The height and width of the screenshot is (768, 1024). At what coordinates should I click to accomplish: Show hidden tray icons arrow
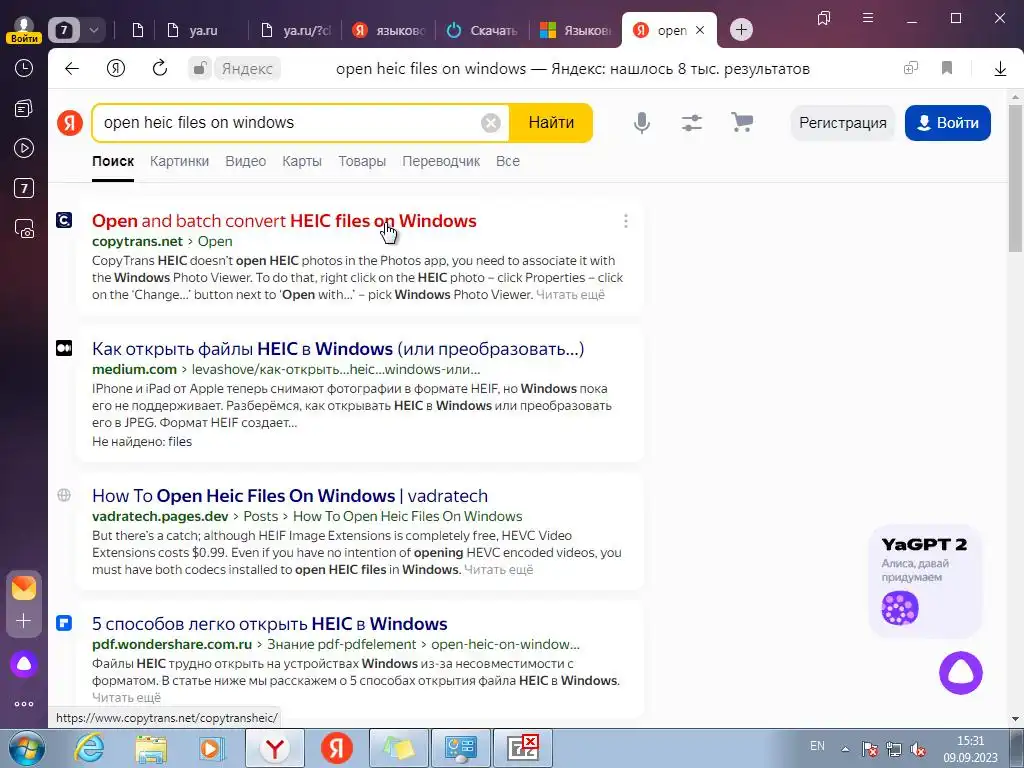pyautogui.click(x=845, y=748)
